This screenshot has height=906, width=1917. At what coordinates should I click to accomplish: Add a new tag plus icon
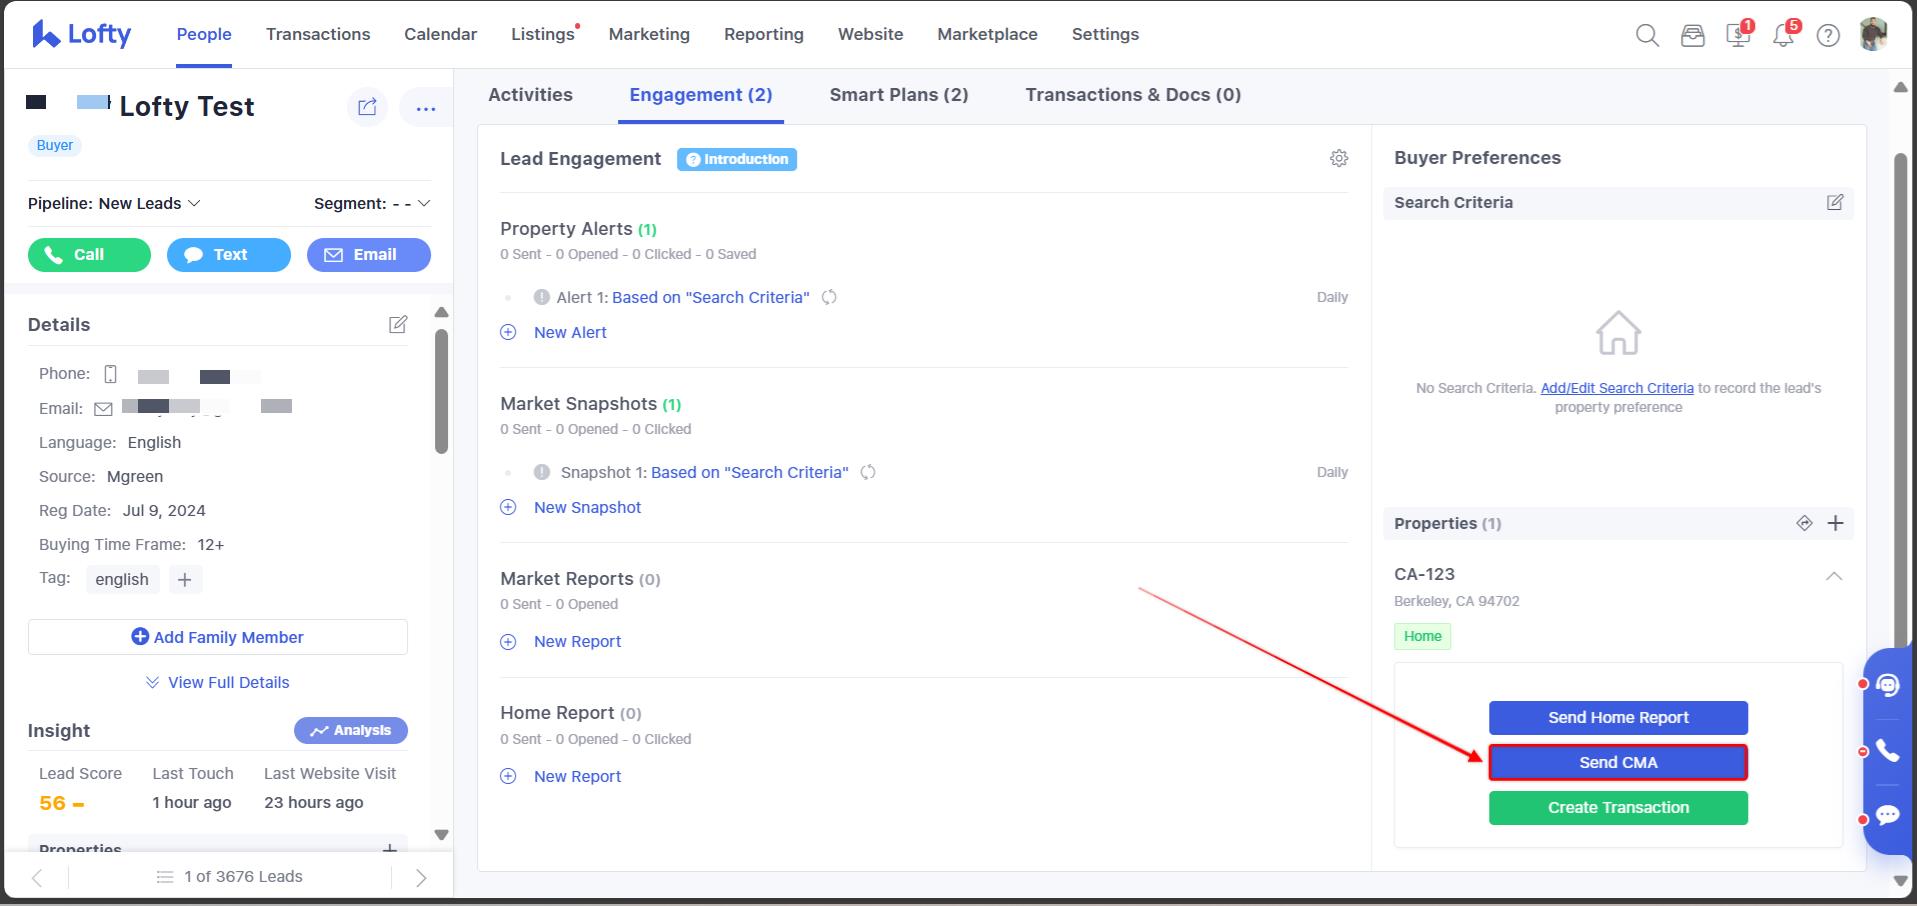tap(184, 579)
